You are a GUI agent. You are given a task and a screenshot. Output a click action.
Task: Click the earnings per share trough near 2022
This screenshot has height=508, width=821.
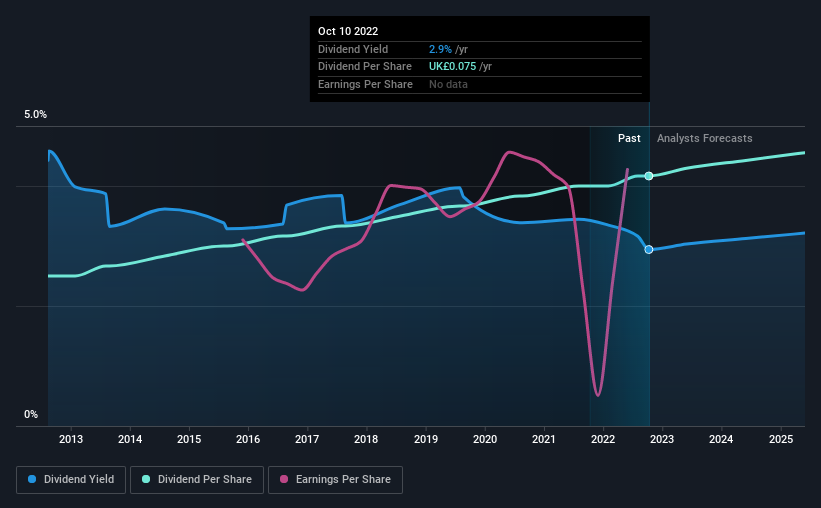pyautogui.click(x=598, y=393)
